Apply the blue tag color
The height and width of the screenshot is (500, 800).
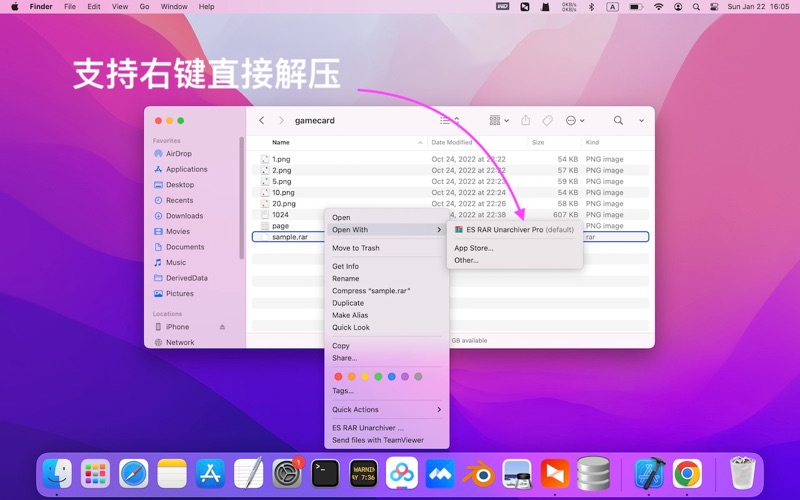391,377
